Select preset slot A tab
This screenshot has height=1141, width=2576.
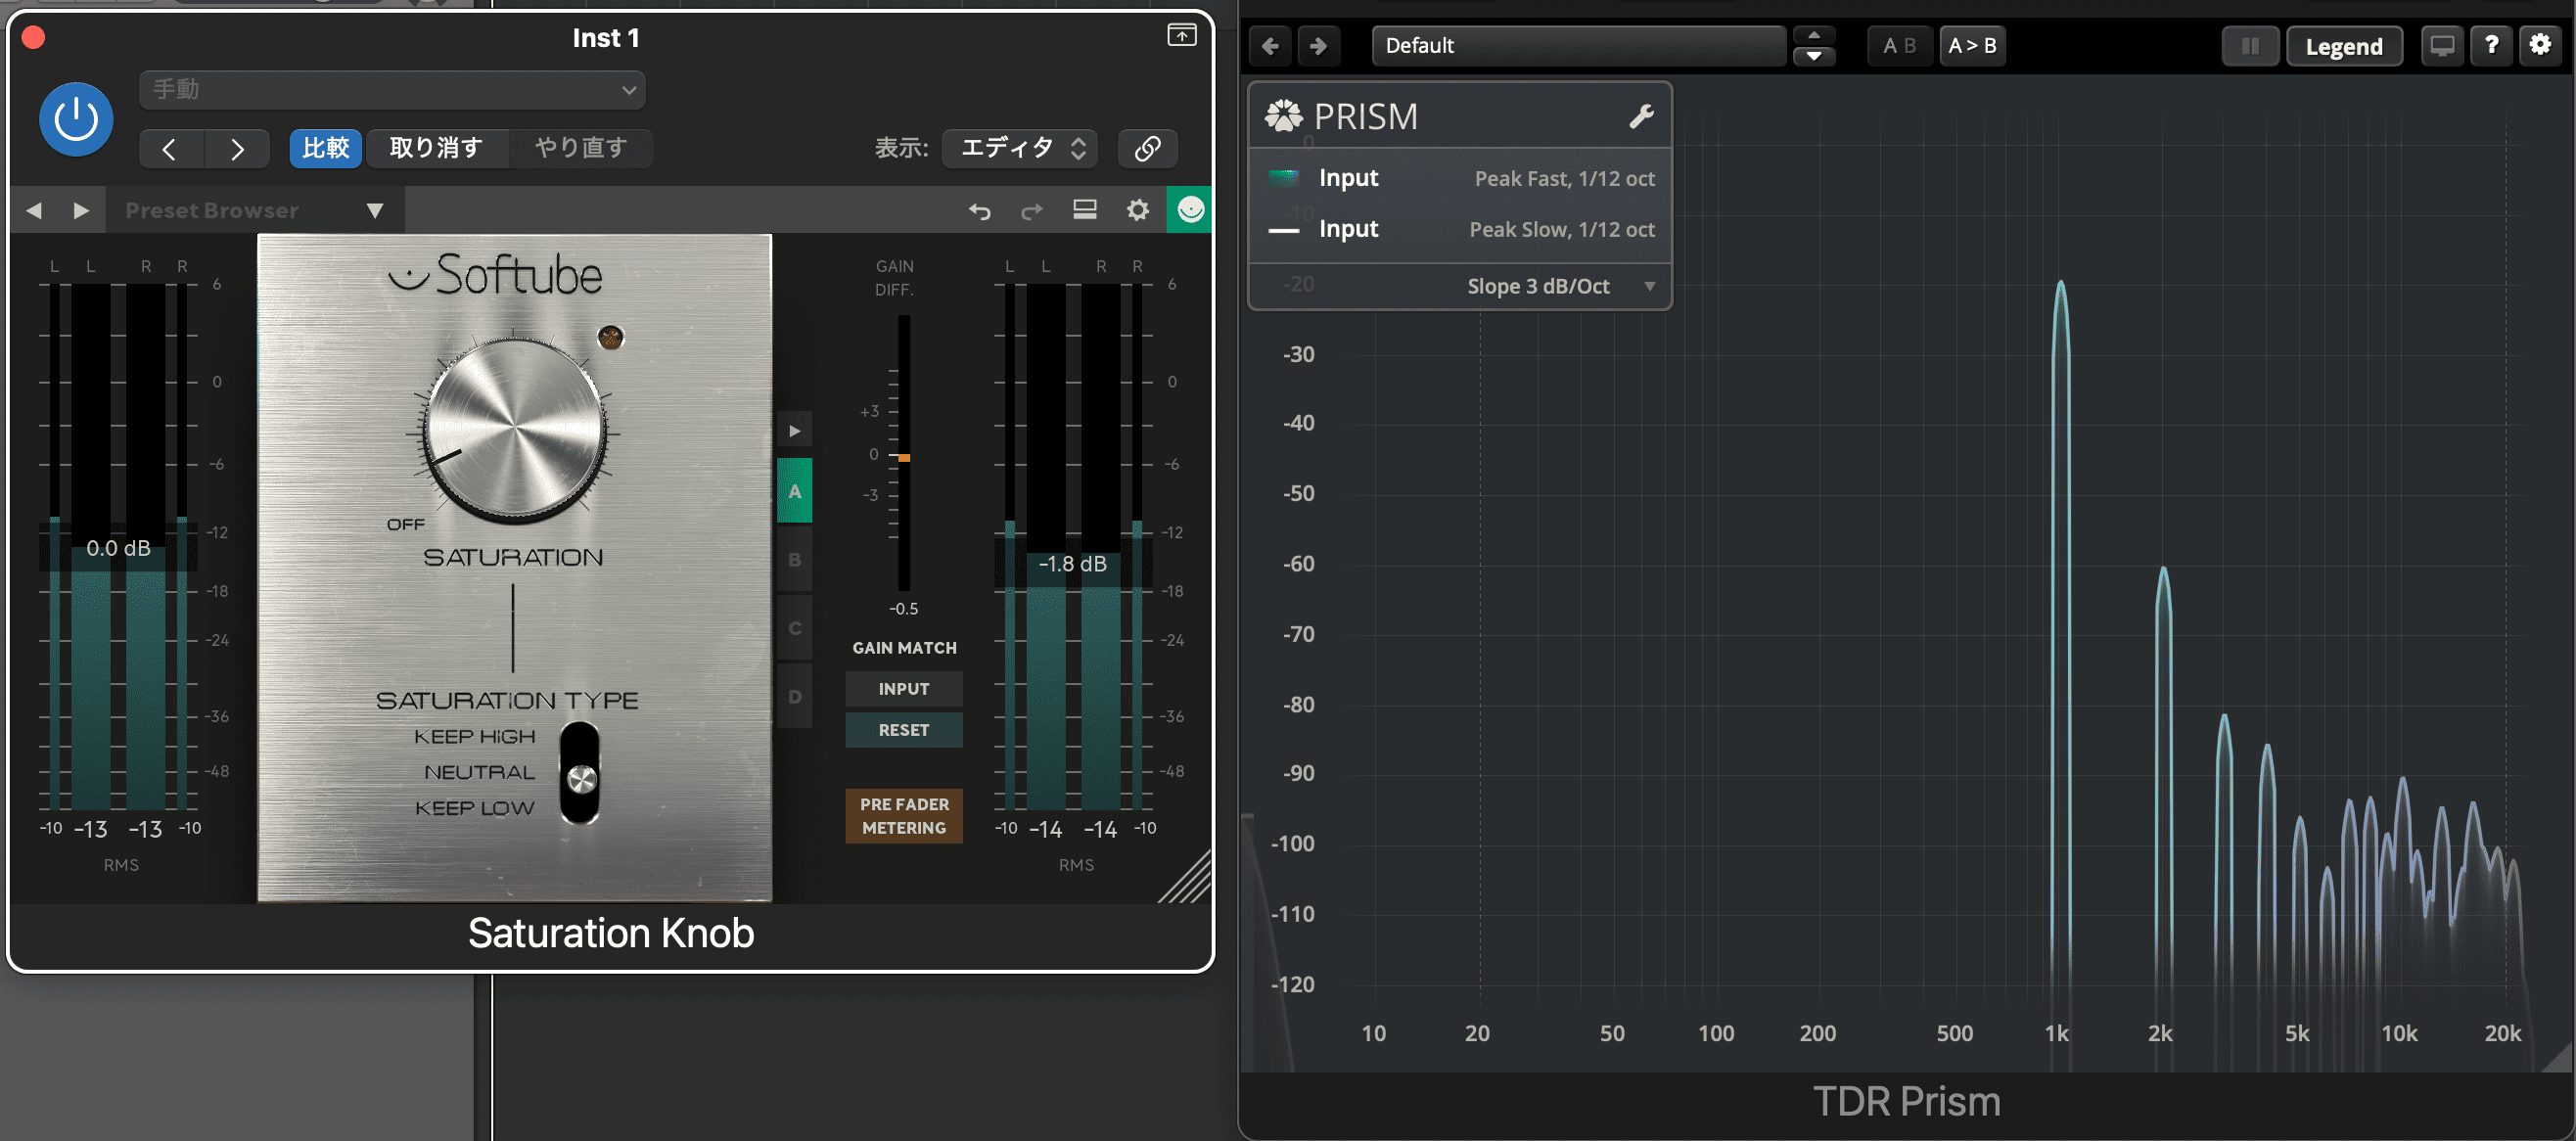tap(794, 491)
